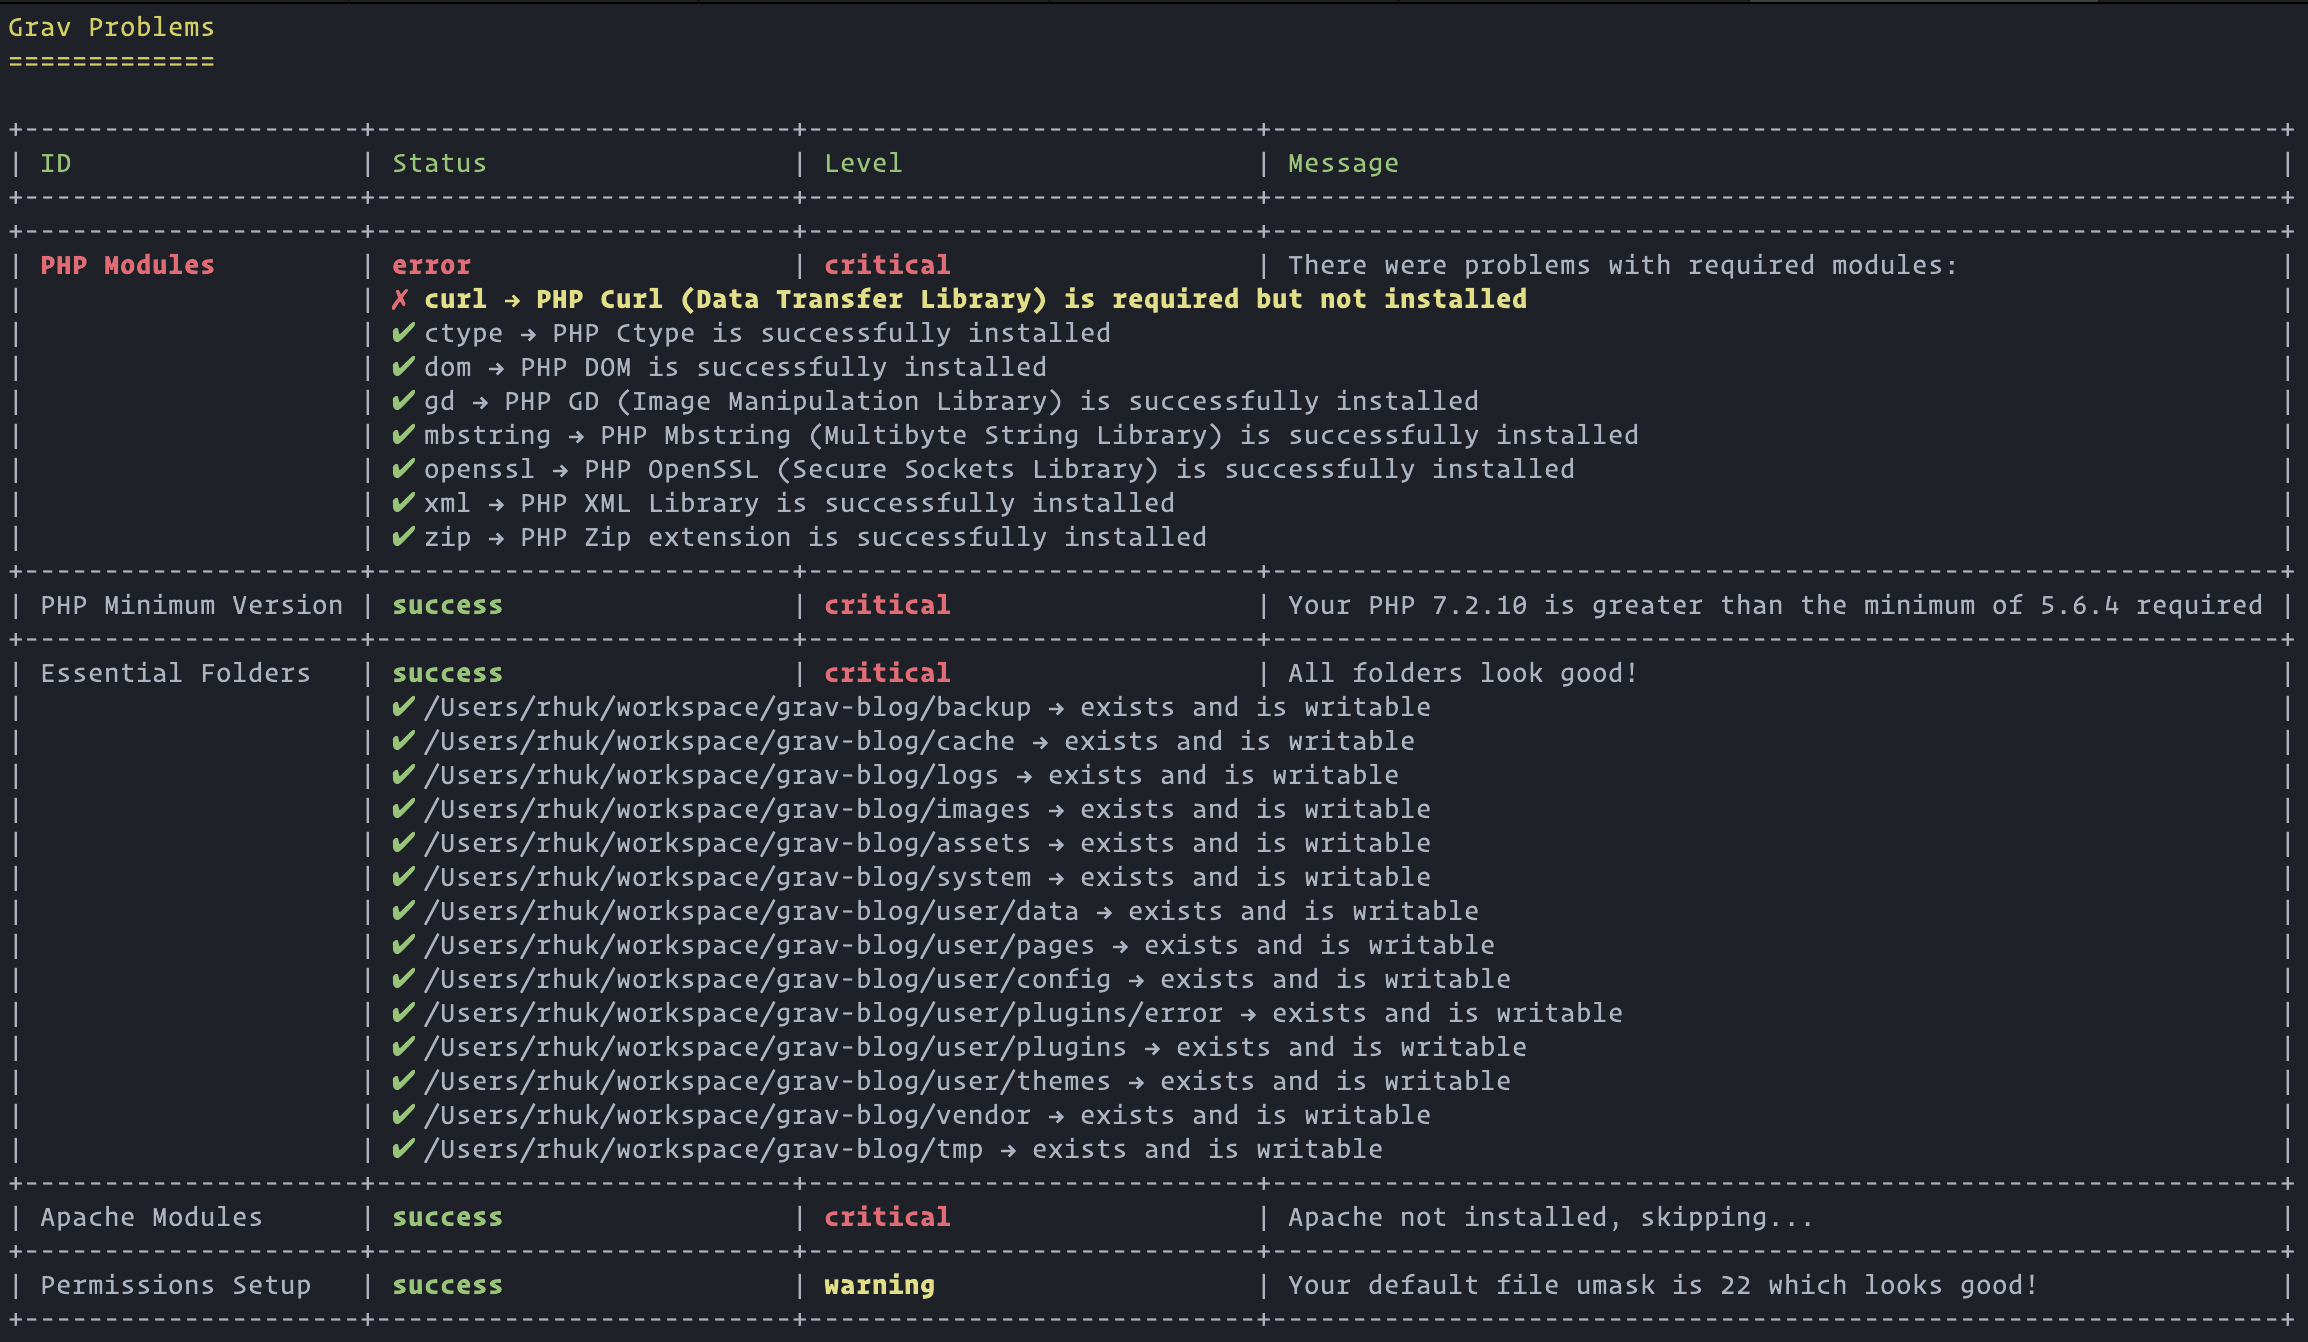Click 'critical' level in Apache Modules row
This screenshot has height=1342, width=2308.
887,1217
